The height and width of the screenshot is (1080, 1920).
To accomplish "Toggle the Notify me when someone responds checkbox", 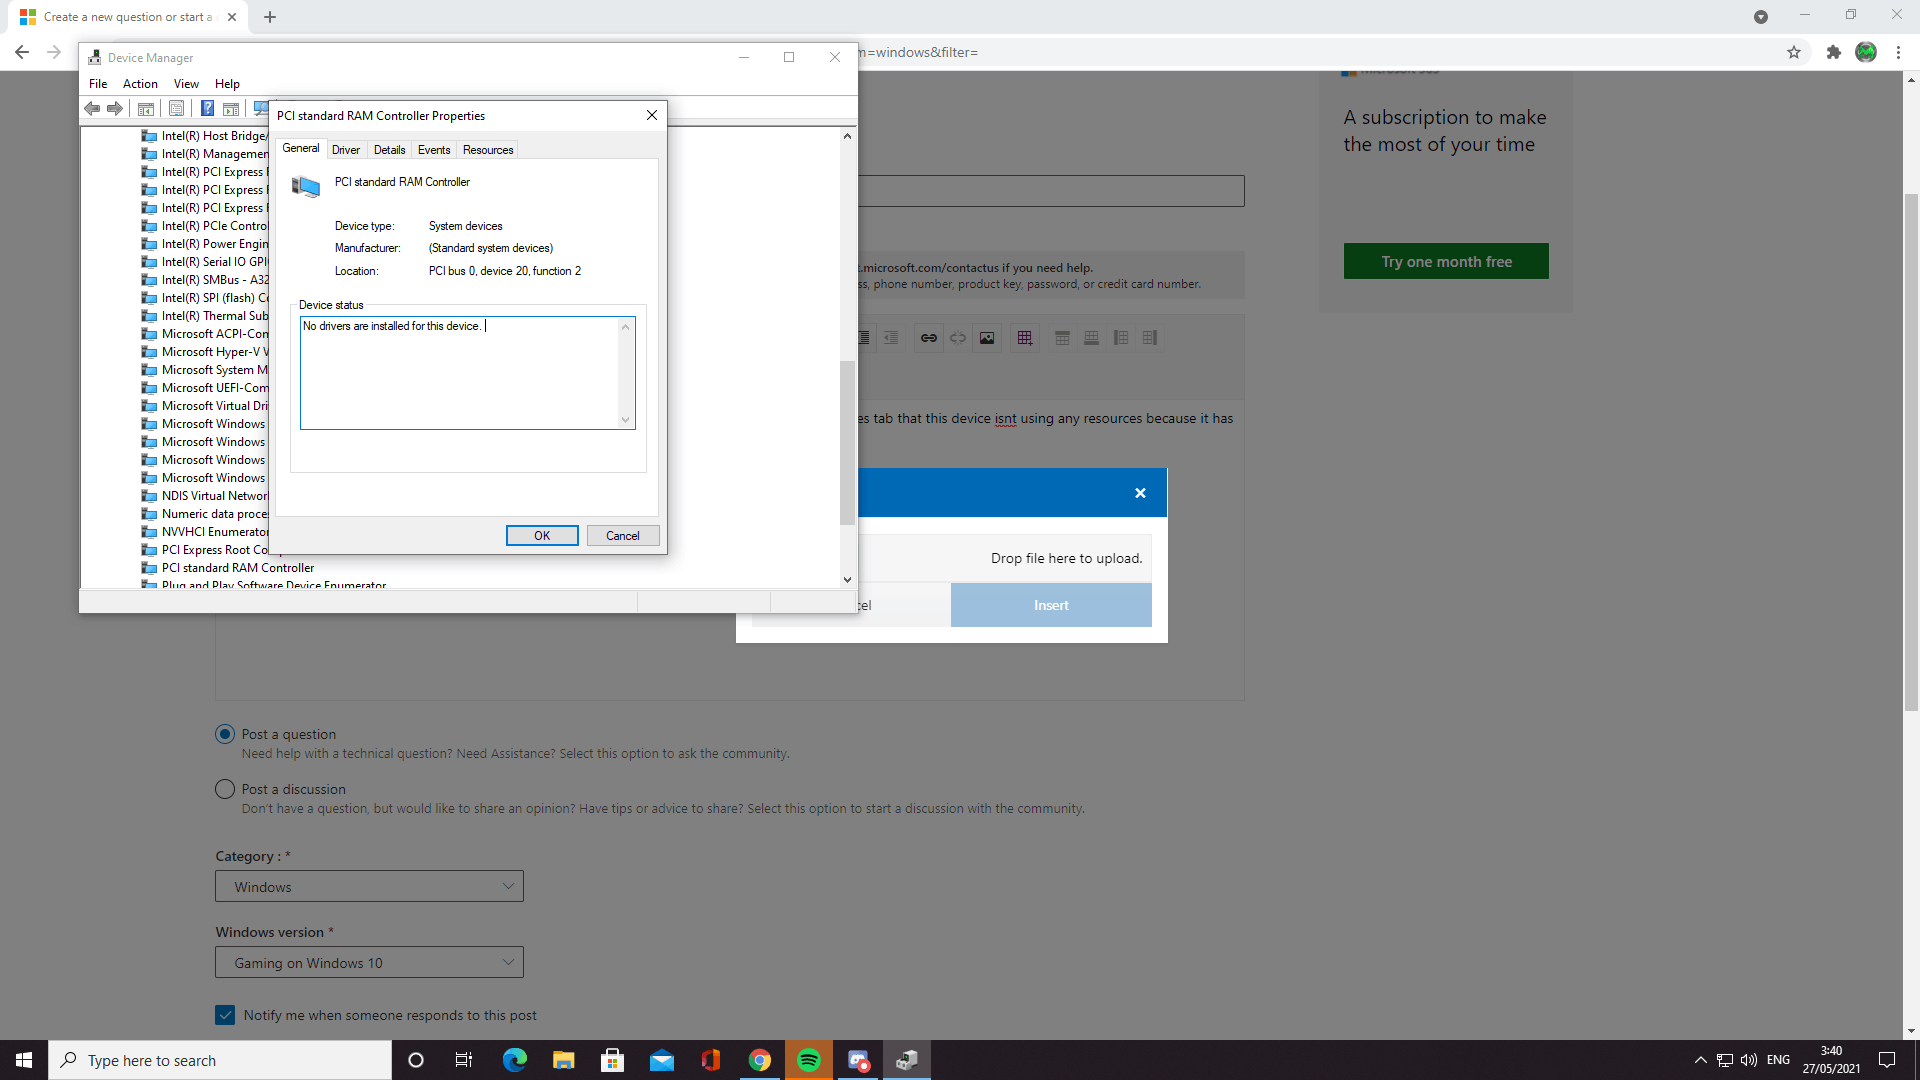I will click(x=225, y=1015).
